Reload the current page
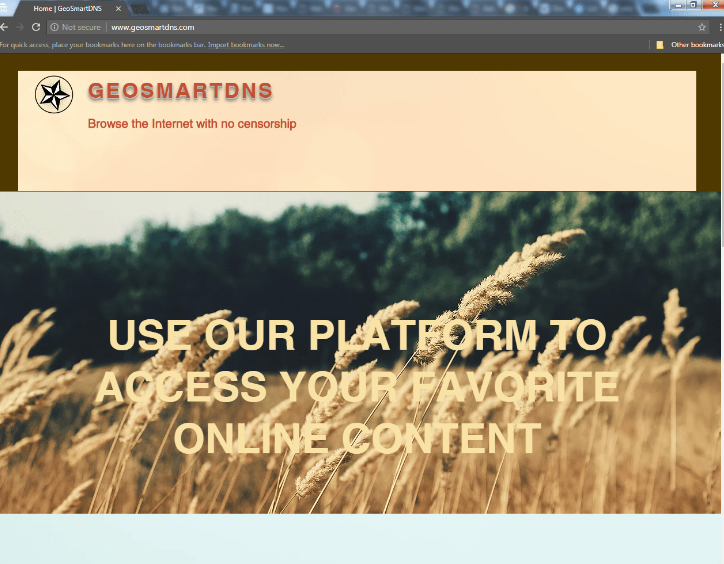Image resolution: width=724 pixels, height=564 pixels. click(x=36, y=27)
